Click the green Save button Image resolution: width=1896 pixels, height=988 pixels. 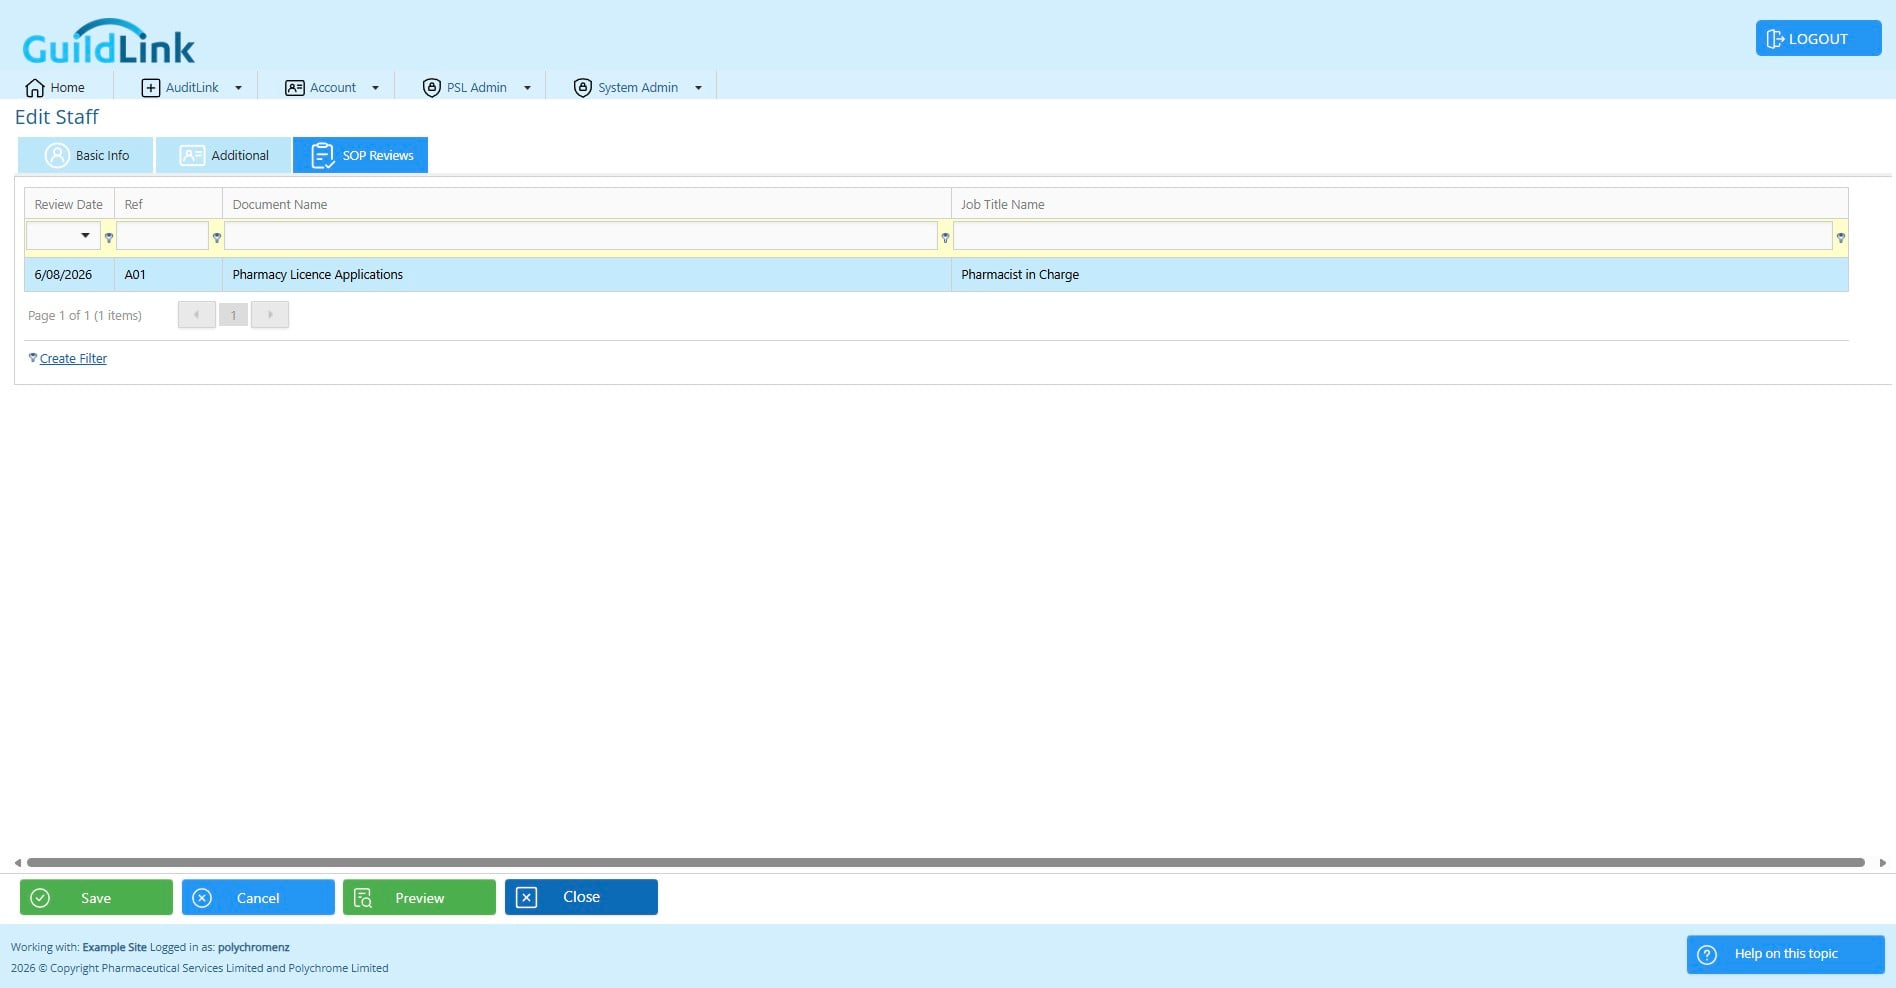point(96,897)
